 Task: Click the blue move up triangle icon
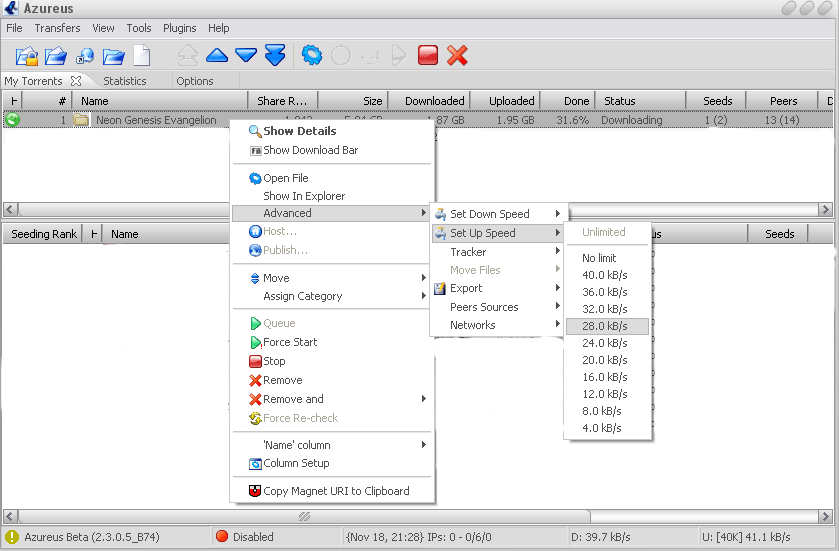(217, 55)
